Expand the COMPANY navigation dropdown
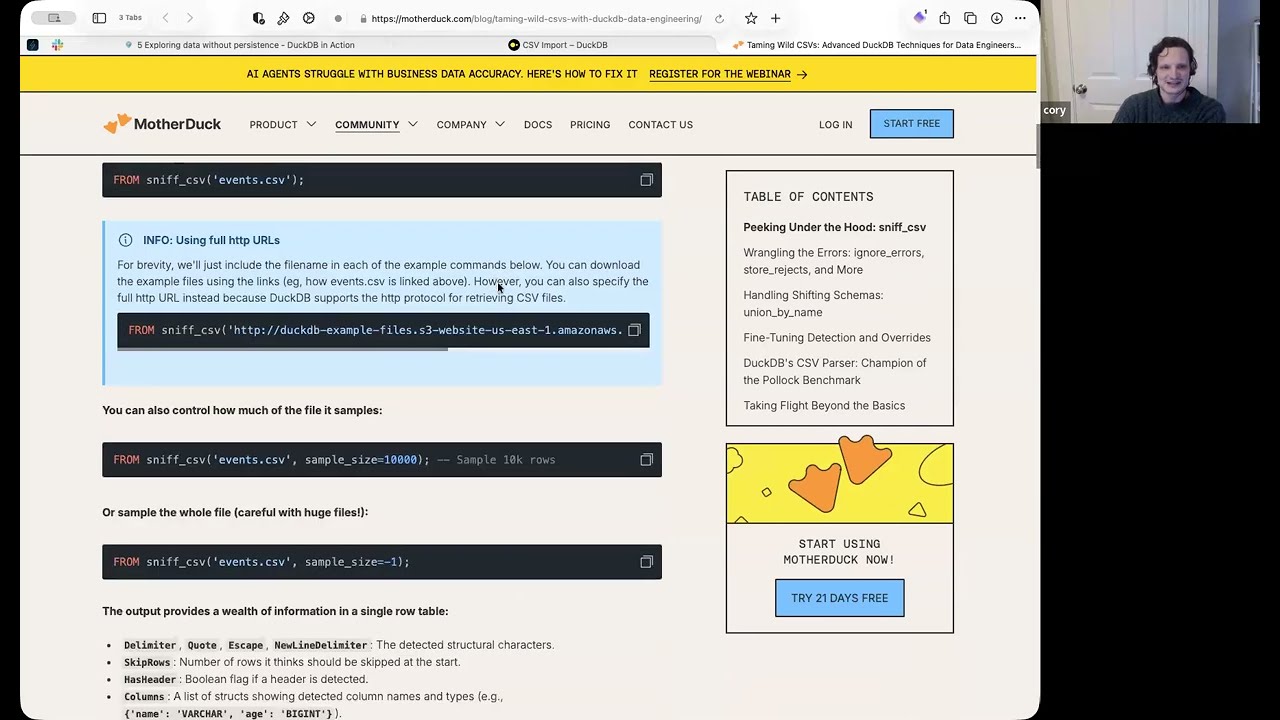1280x720 pixels. click(x=470, y=125)
